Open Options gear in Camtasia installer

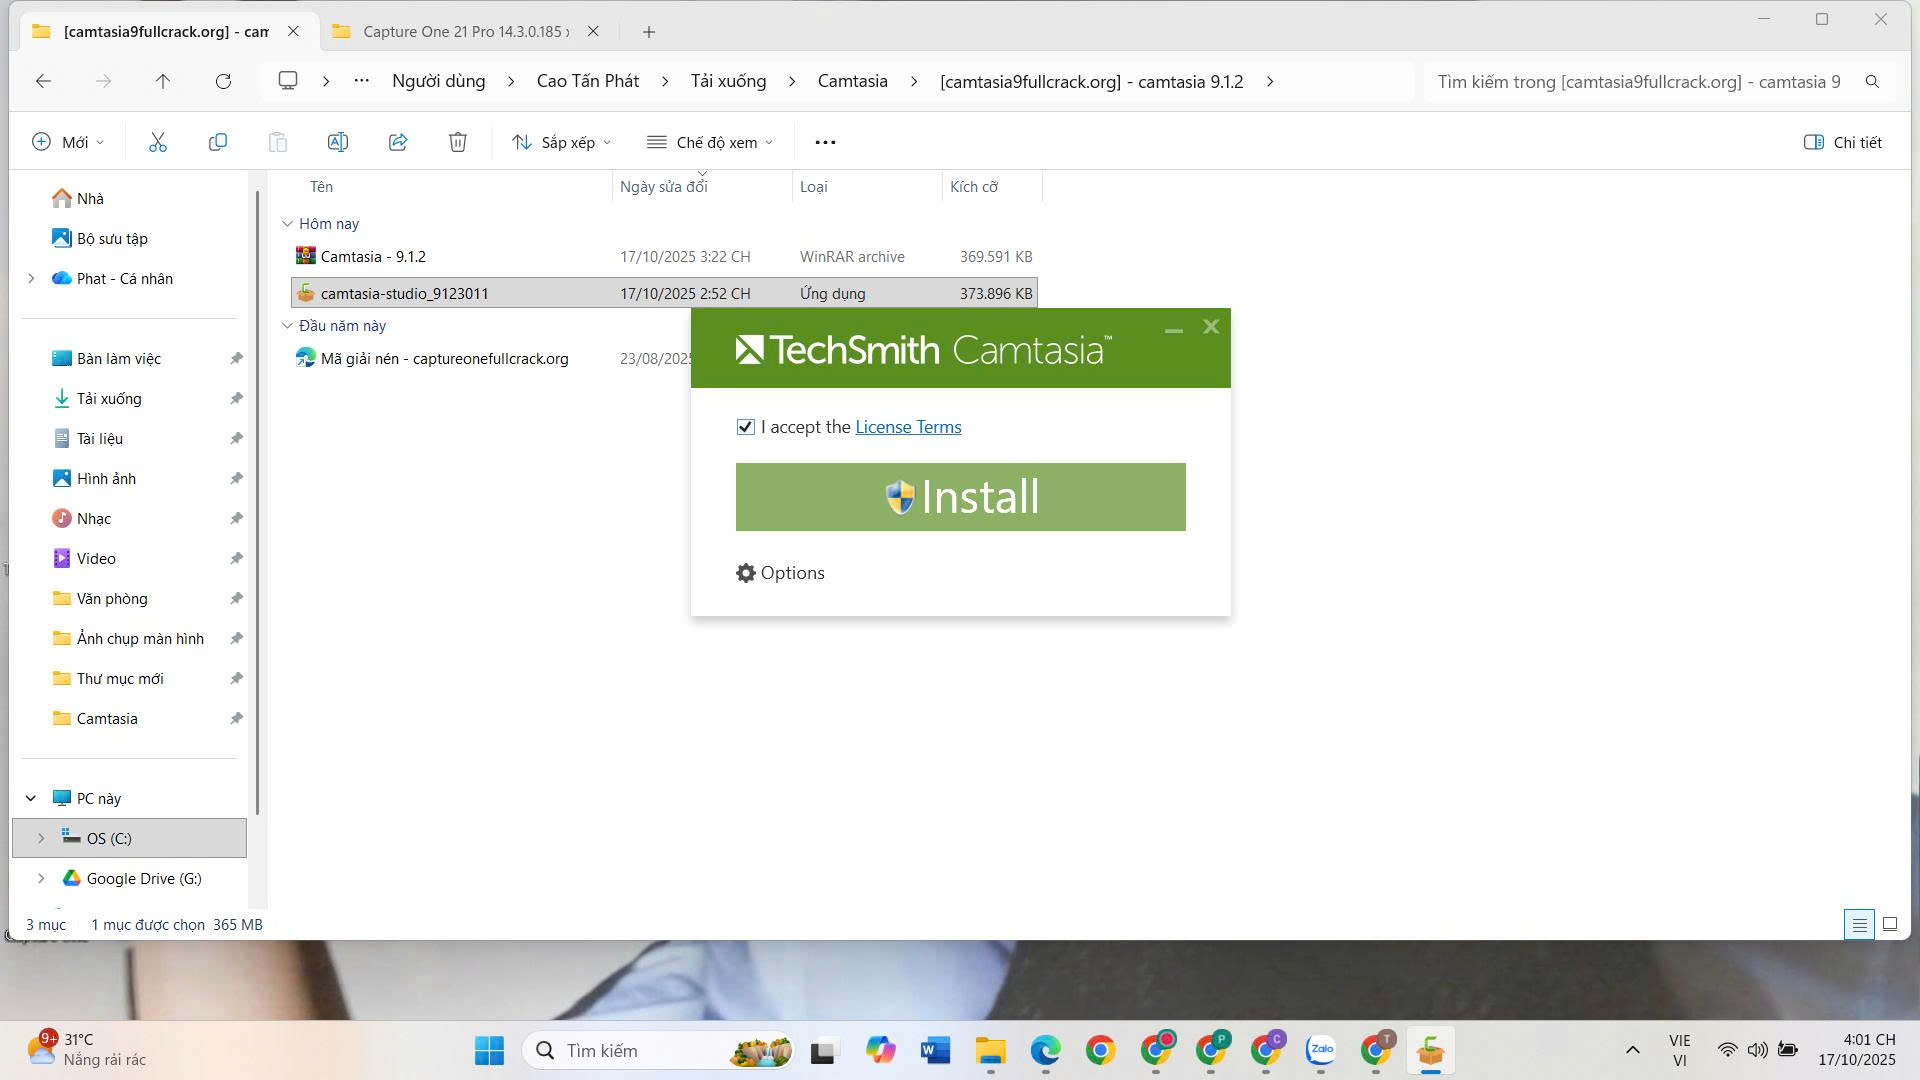[x=780, y=573]
